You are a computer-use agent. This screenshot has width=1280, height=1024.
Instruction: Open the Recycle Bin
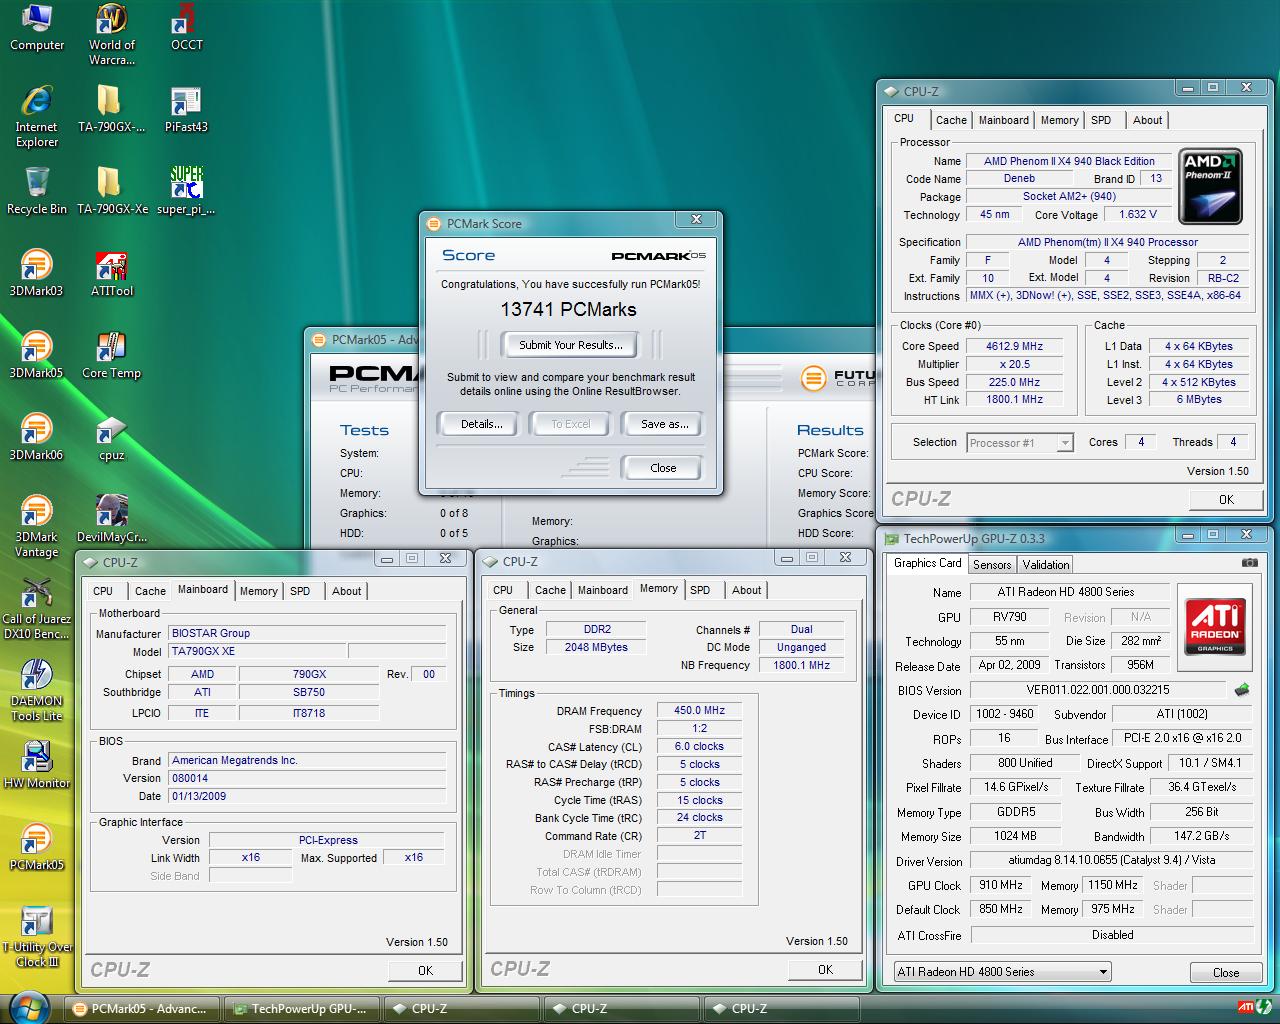[x=37, y=191]
